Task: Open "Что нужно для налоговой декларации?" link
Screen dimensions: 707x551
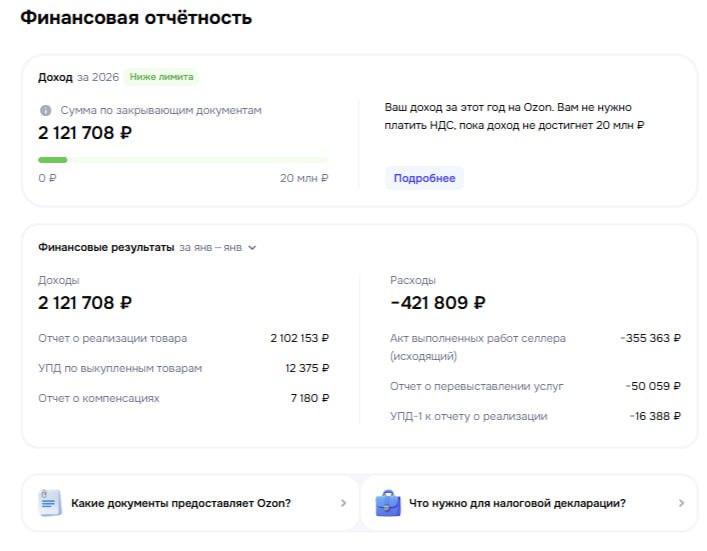Action: [x=517, y=503]
